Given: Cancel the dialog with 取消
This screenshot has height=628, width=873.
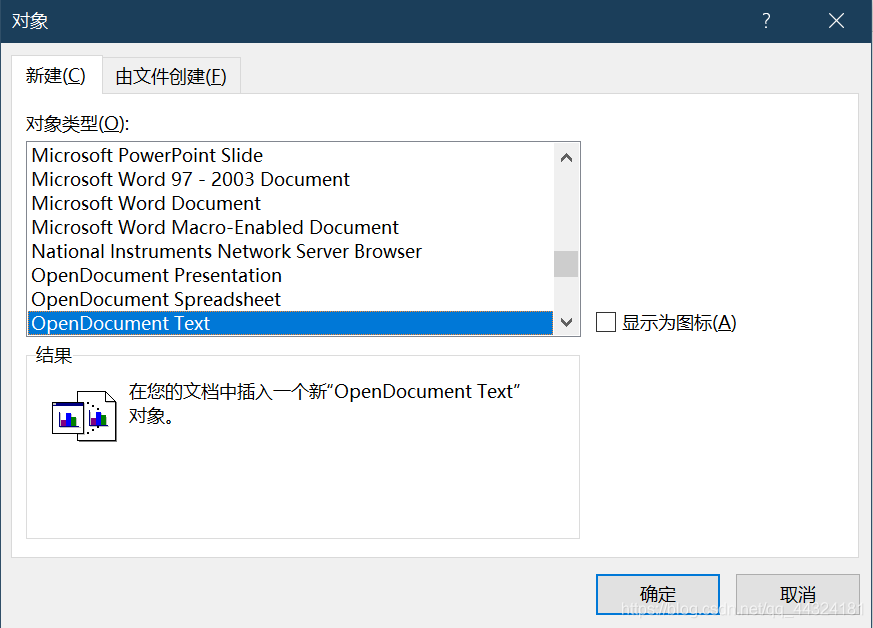Looking at the screenshot, I should [797, 594].
